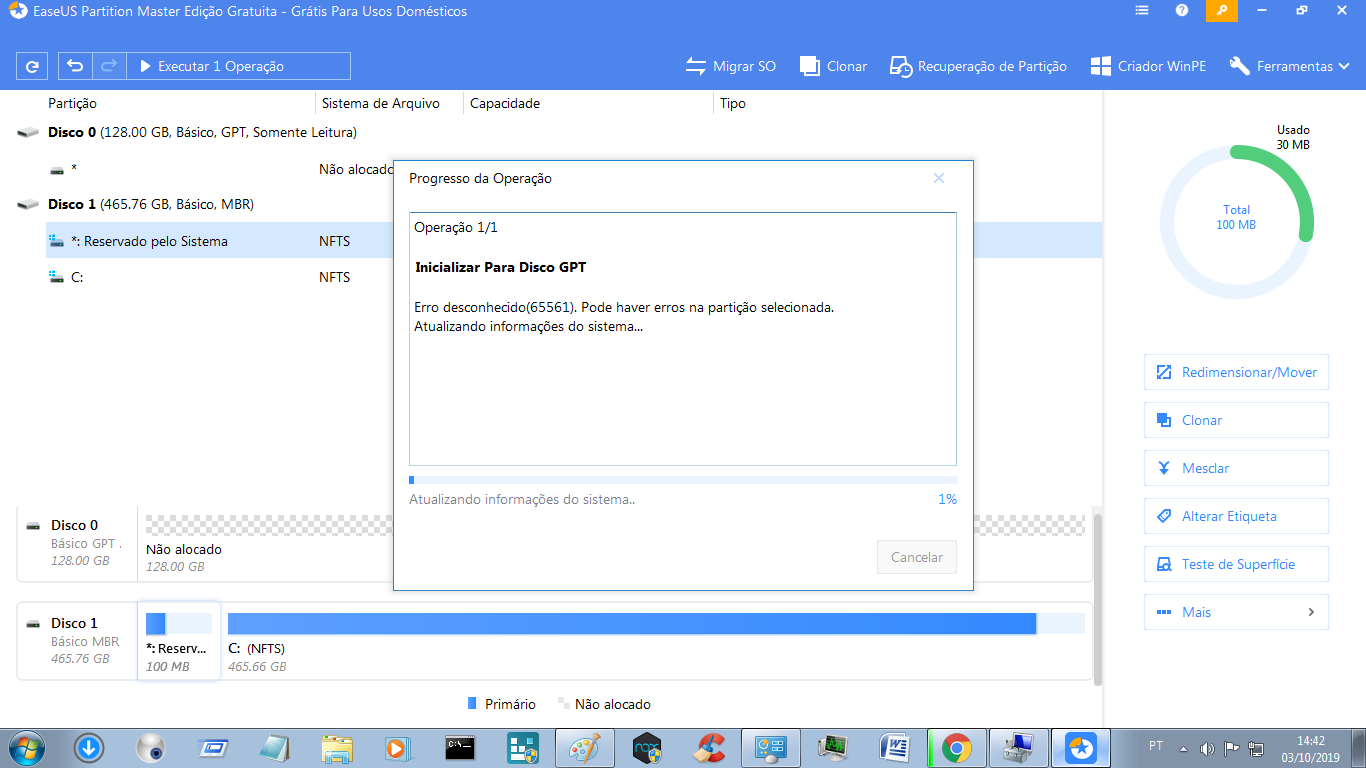
Task: Select the unallocated * partition row
Action: (220, 170)
